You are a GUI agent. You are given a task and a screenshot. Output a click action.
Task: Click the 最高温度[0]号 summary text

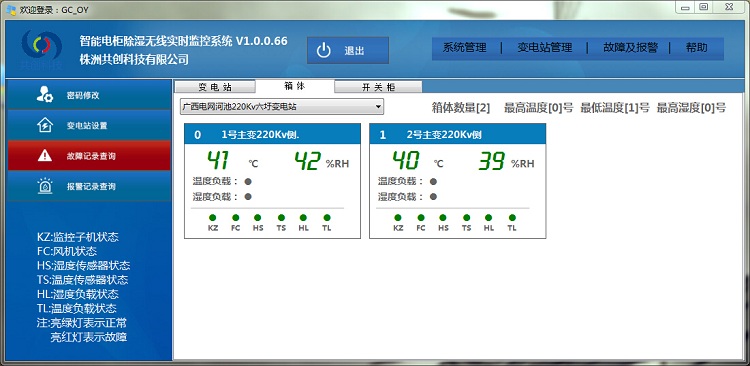[538, 108]
